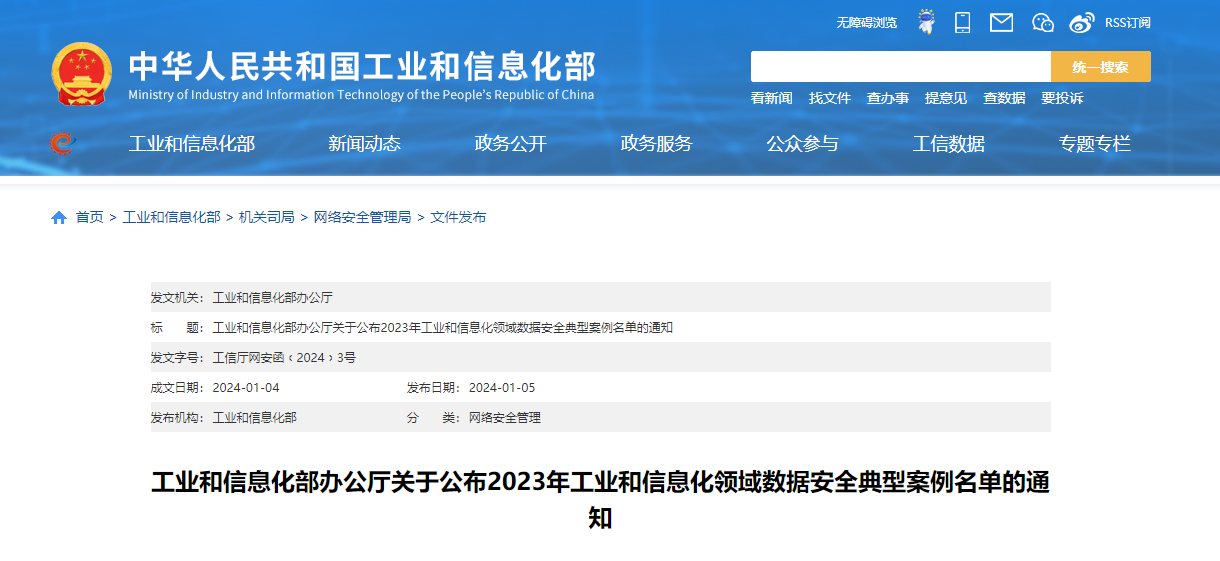Open the mobile phone version icon
This screenshot has width=1220, height=561.
coord(962,22)
